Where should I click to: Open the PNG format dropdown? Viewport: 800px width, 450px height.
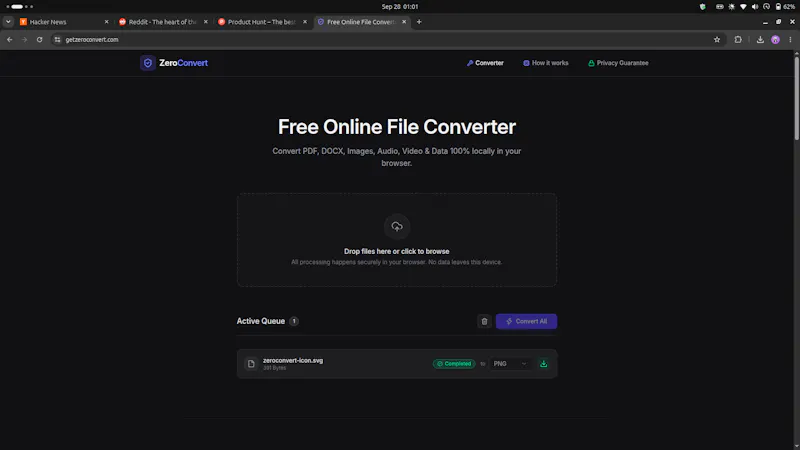tap(510, 364)
